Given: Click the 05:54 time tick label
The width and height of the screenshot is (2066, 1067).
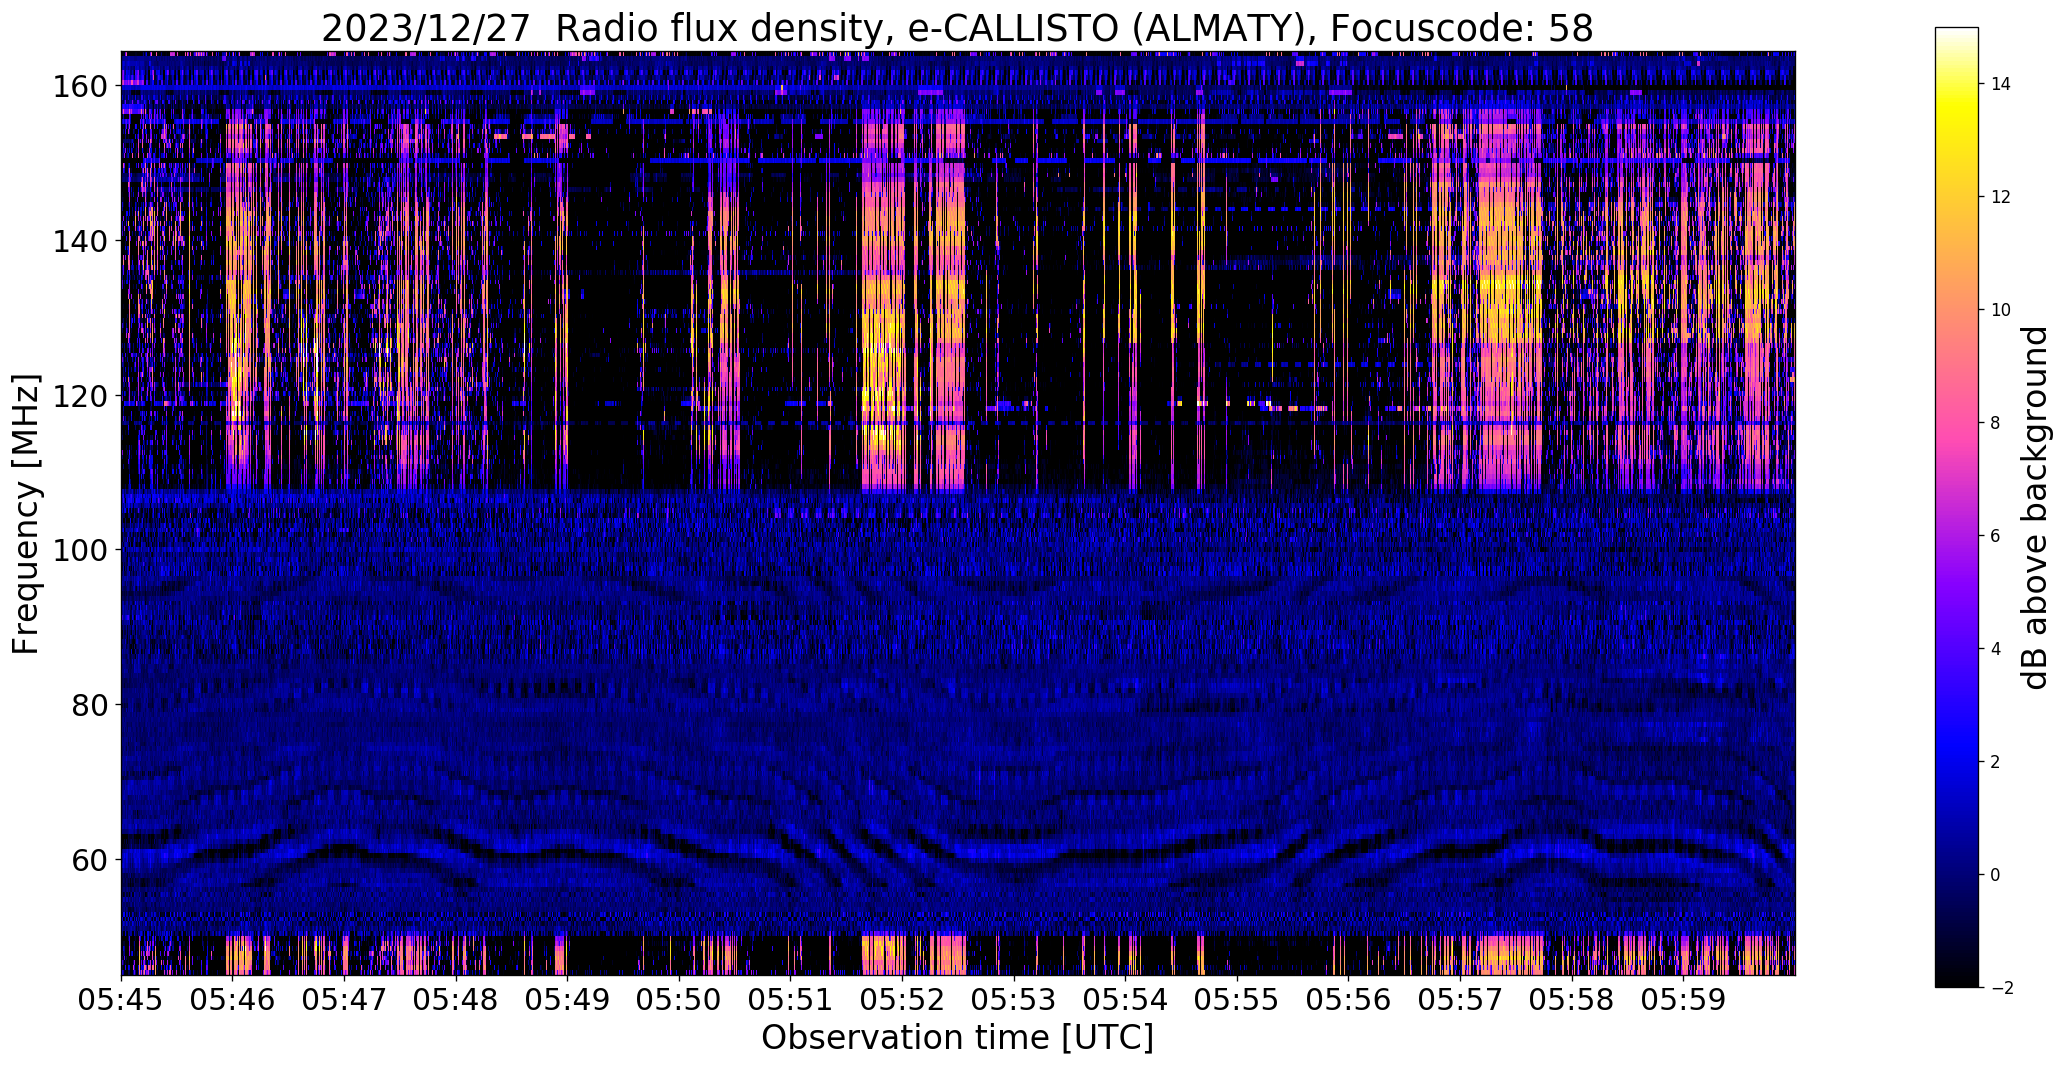Looking at the screenshot, I should [x=1126, y=1001].
